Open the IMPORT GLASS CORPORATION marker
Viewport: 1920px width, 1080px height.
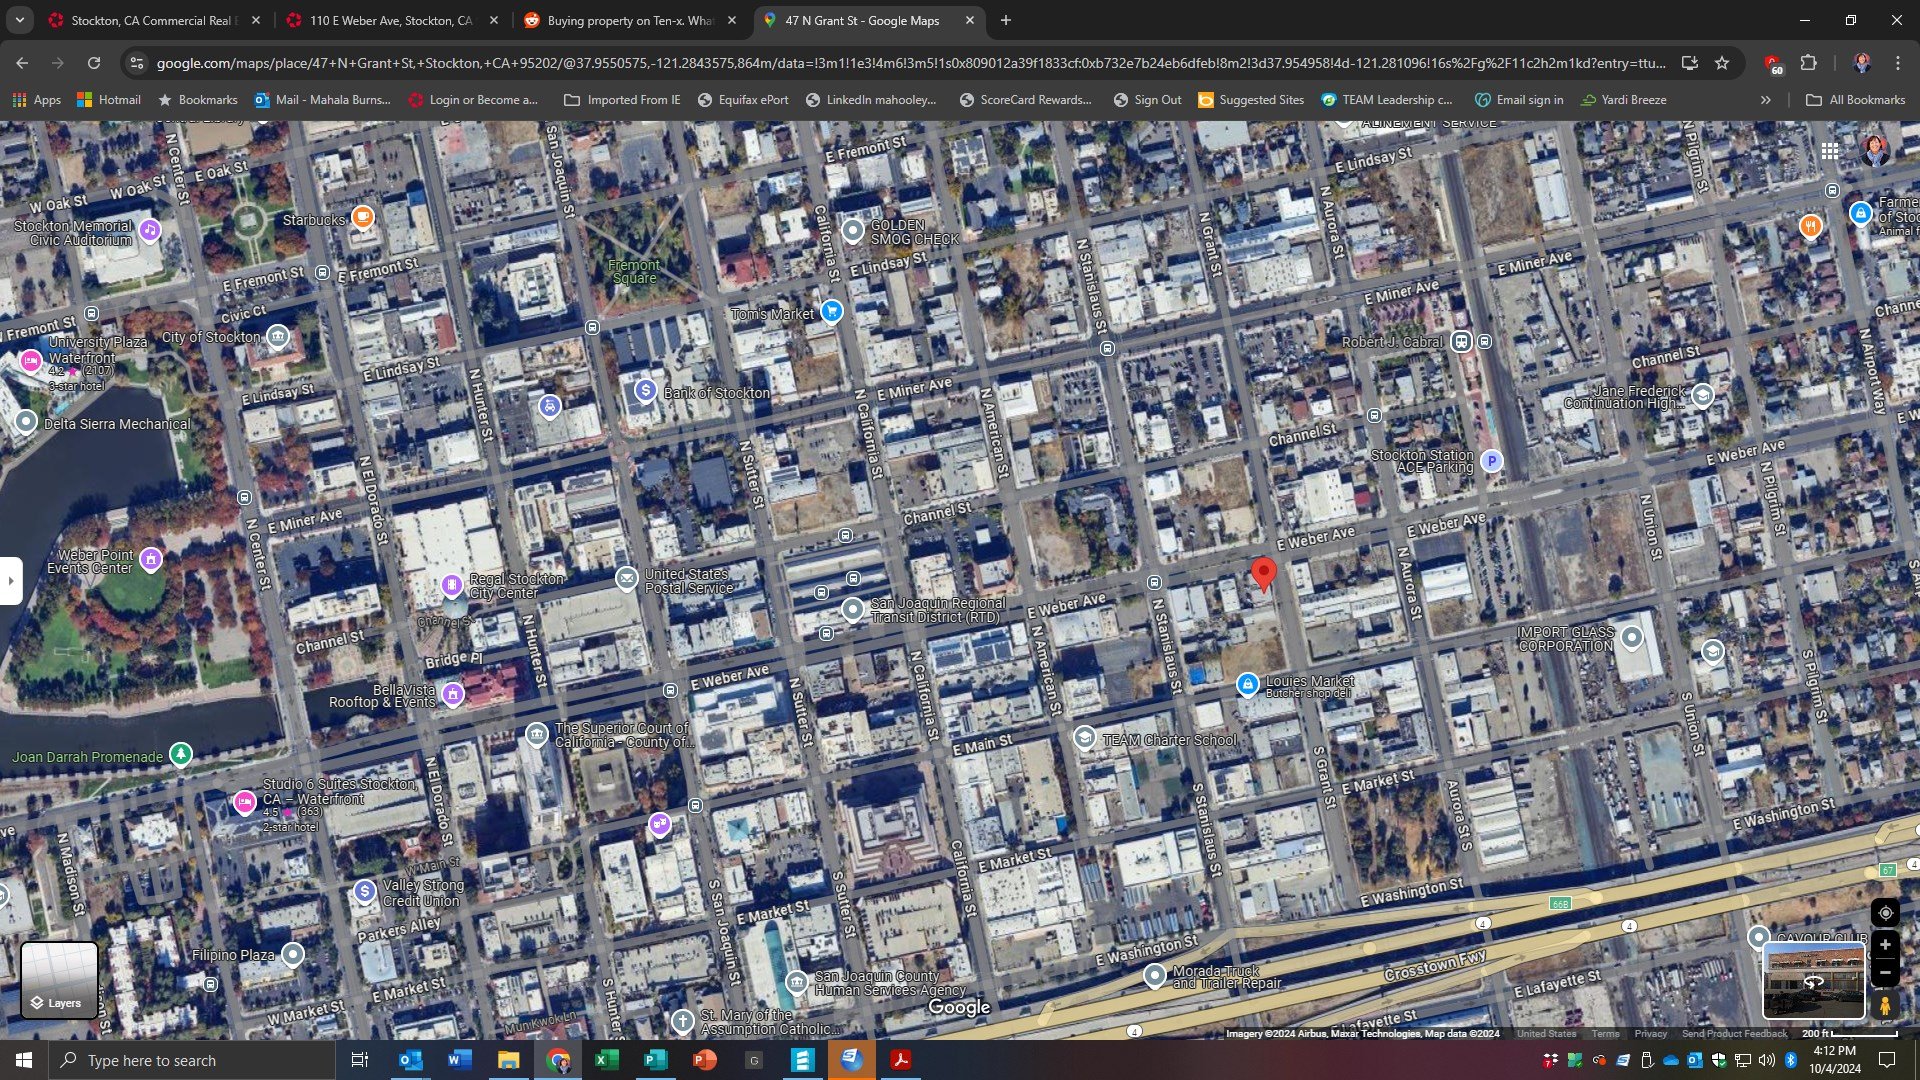[1632, 637]
